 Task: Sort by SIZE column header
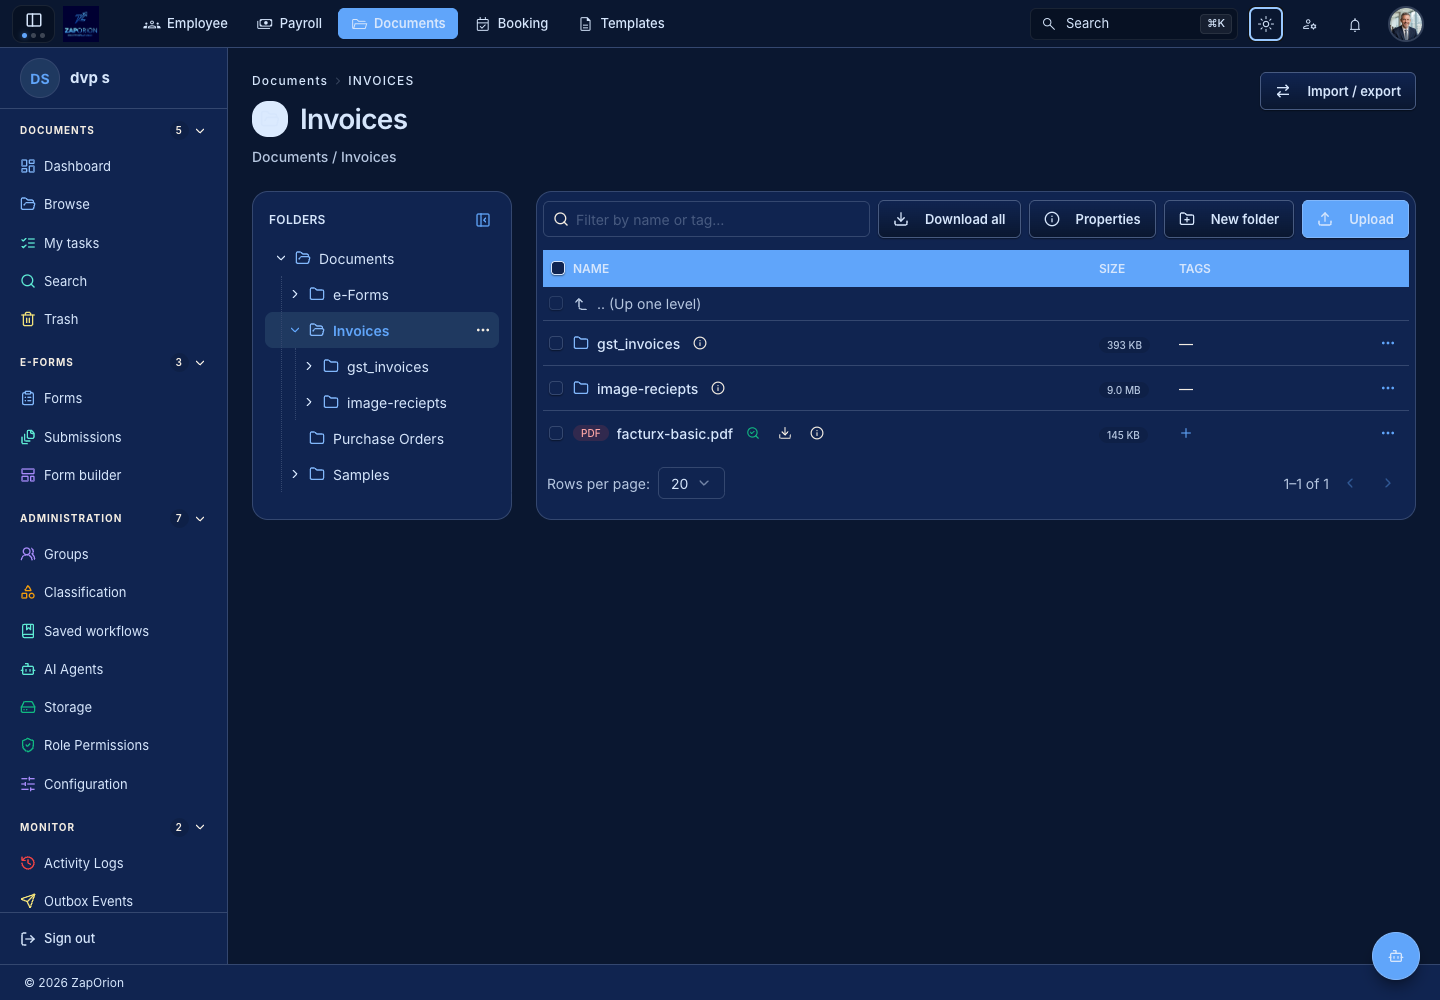1112,269
